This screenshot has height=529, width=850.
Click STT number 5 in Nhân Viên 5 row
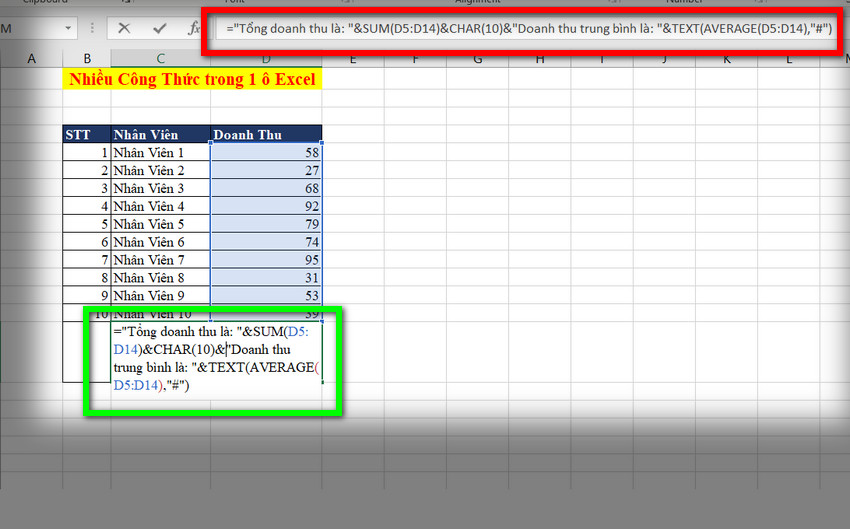[x=87, y=224]
